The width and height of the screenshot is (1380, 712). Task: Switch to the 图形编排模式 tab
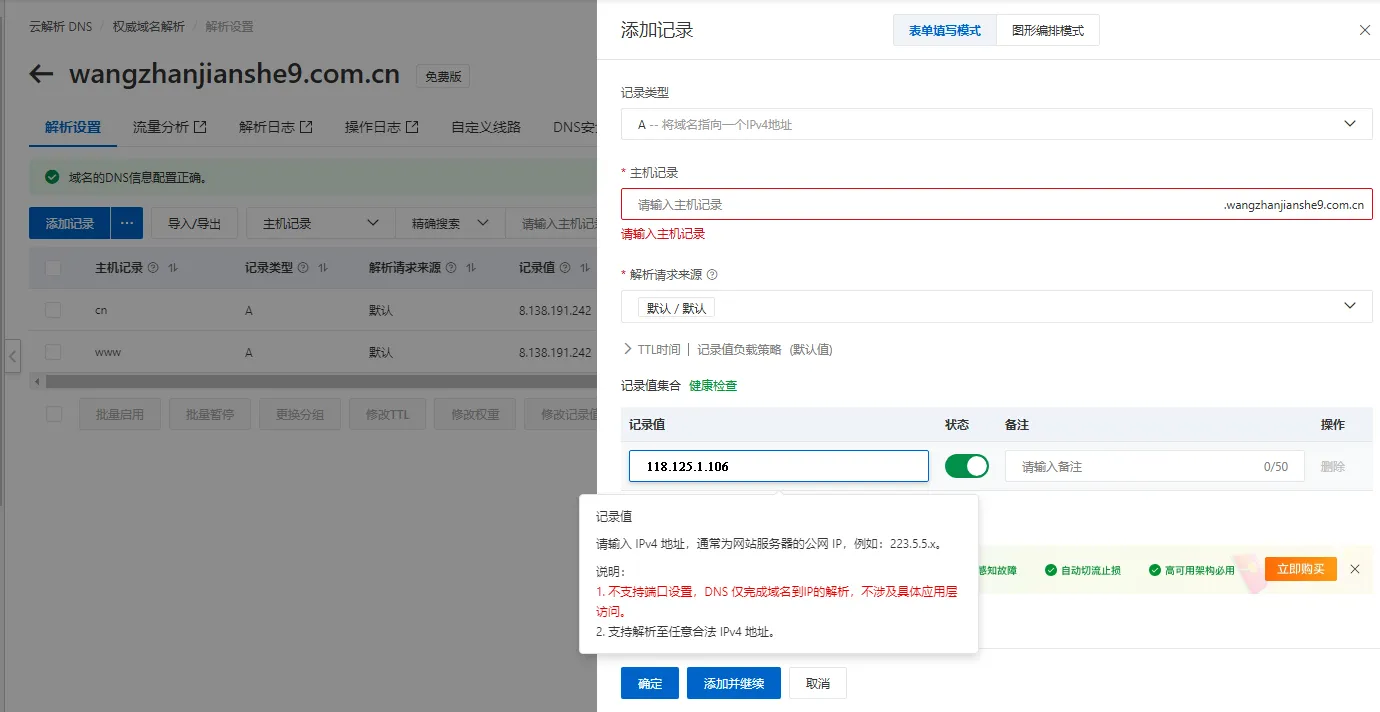(1047, 31)
